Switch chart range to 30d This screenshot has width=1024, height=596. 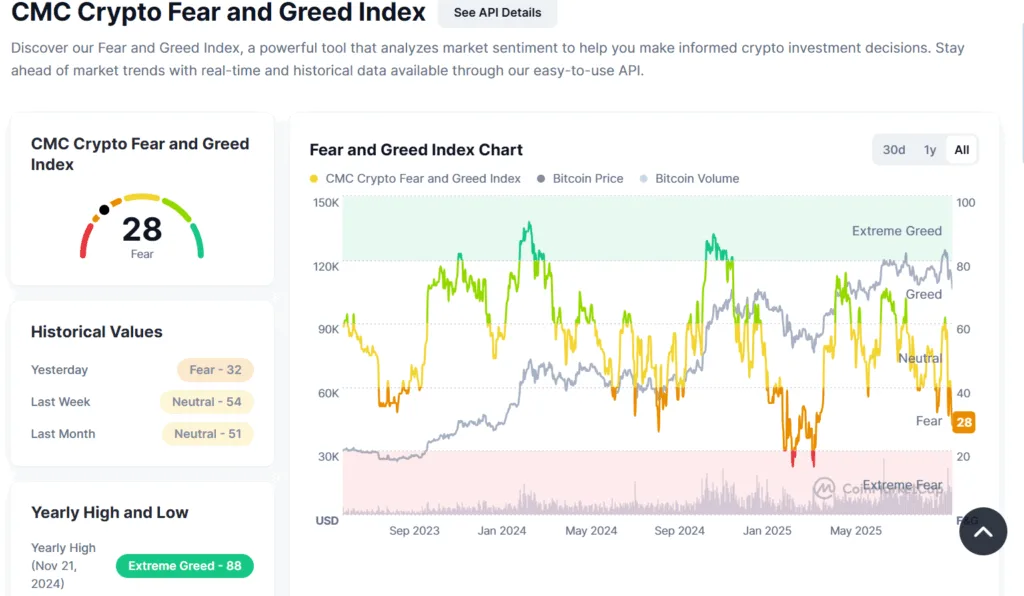coord(893,149)
